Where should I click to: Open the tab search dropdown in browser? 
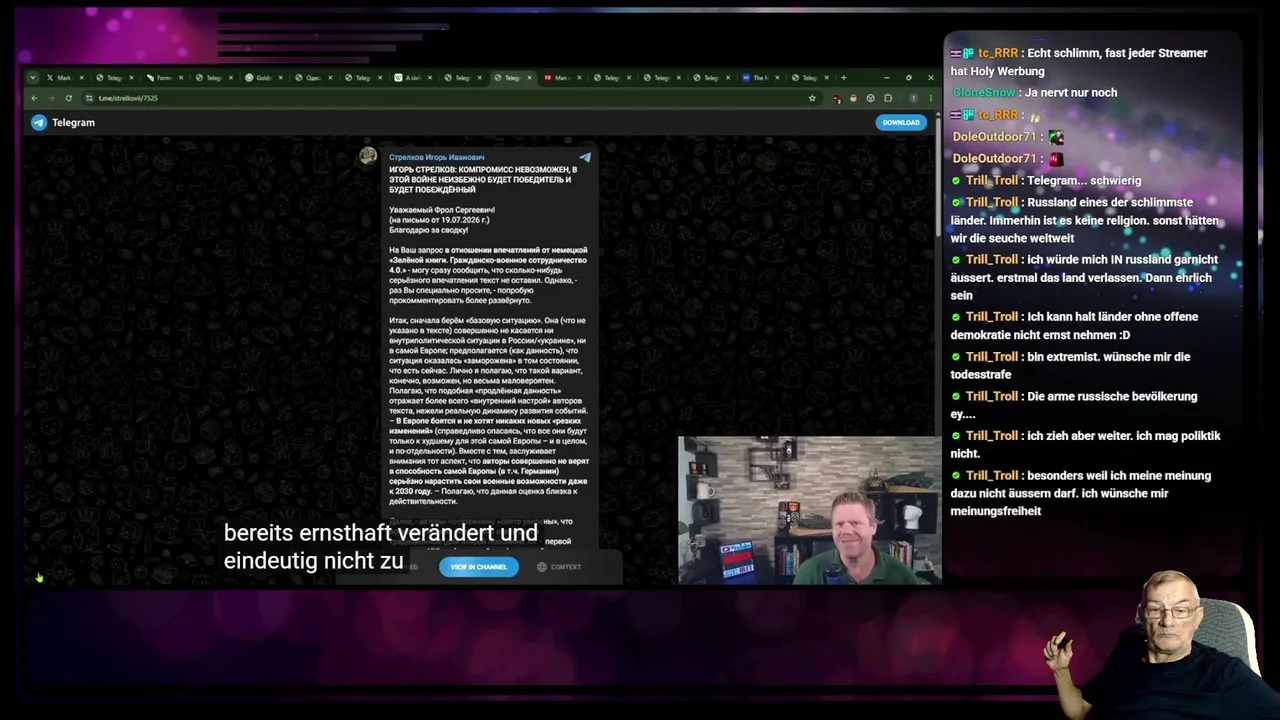click(x=33, y=78)
